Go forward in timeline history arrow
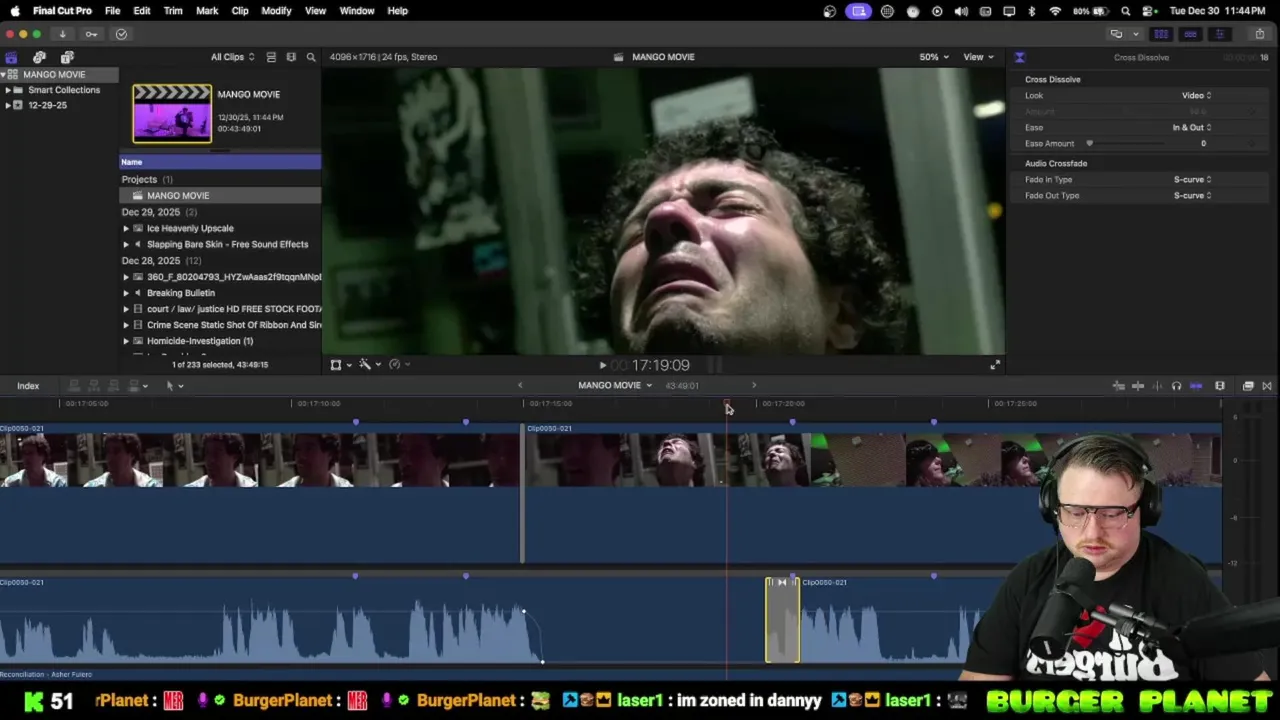 point(754,386)
